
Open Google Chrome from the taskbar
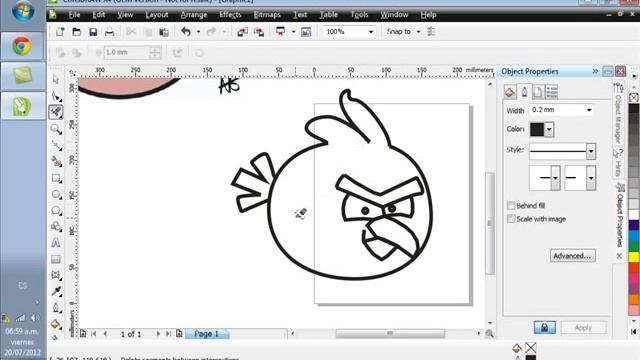coord(22,46)
